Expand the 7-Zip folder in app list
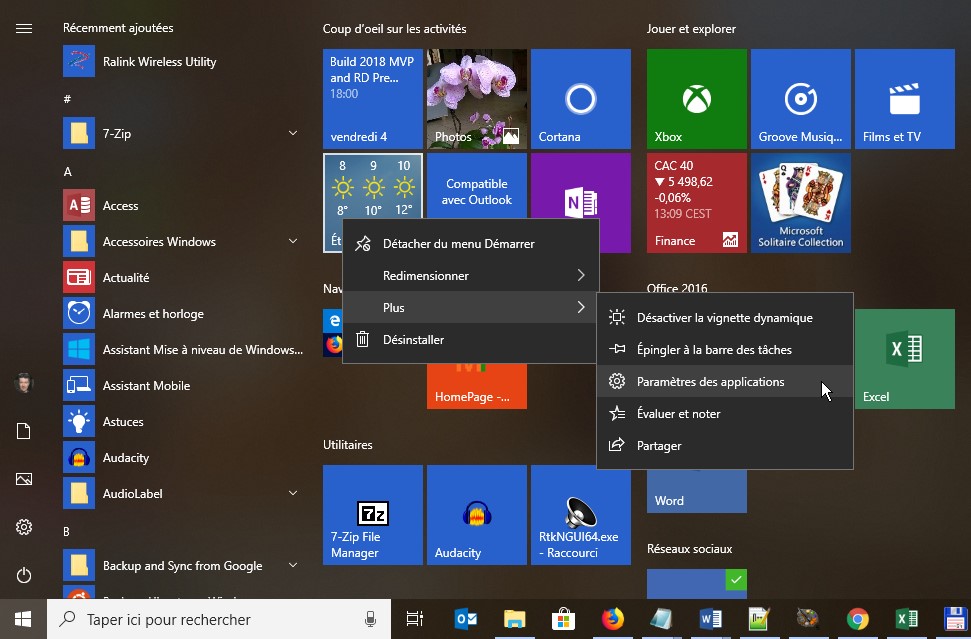Image resolution: width=971 pixels, height=639 pixels. [293, 134]
